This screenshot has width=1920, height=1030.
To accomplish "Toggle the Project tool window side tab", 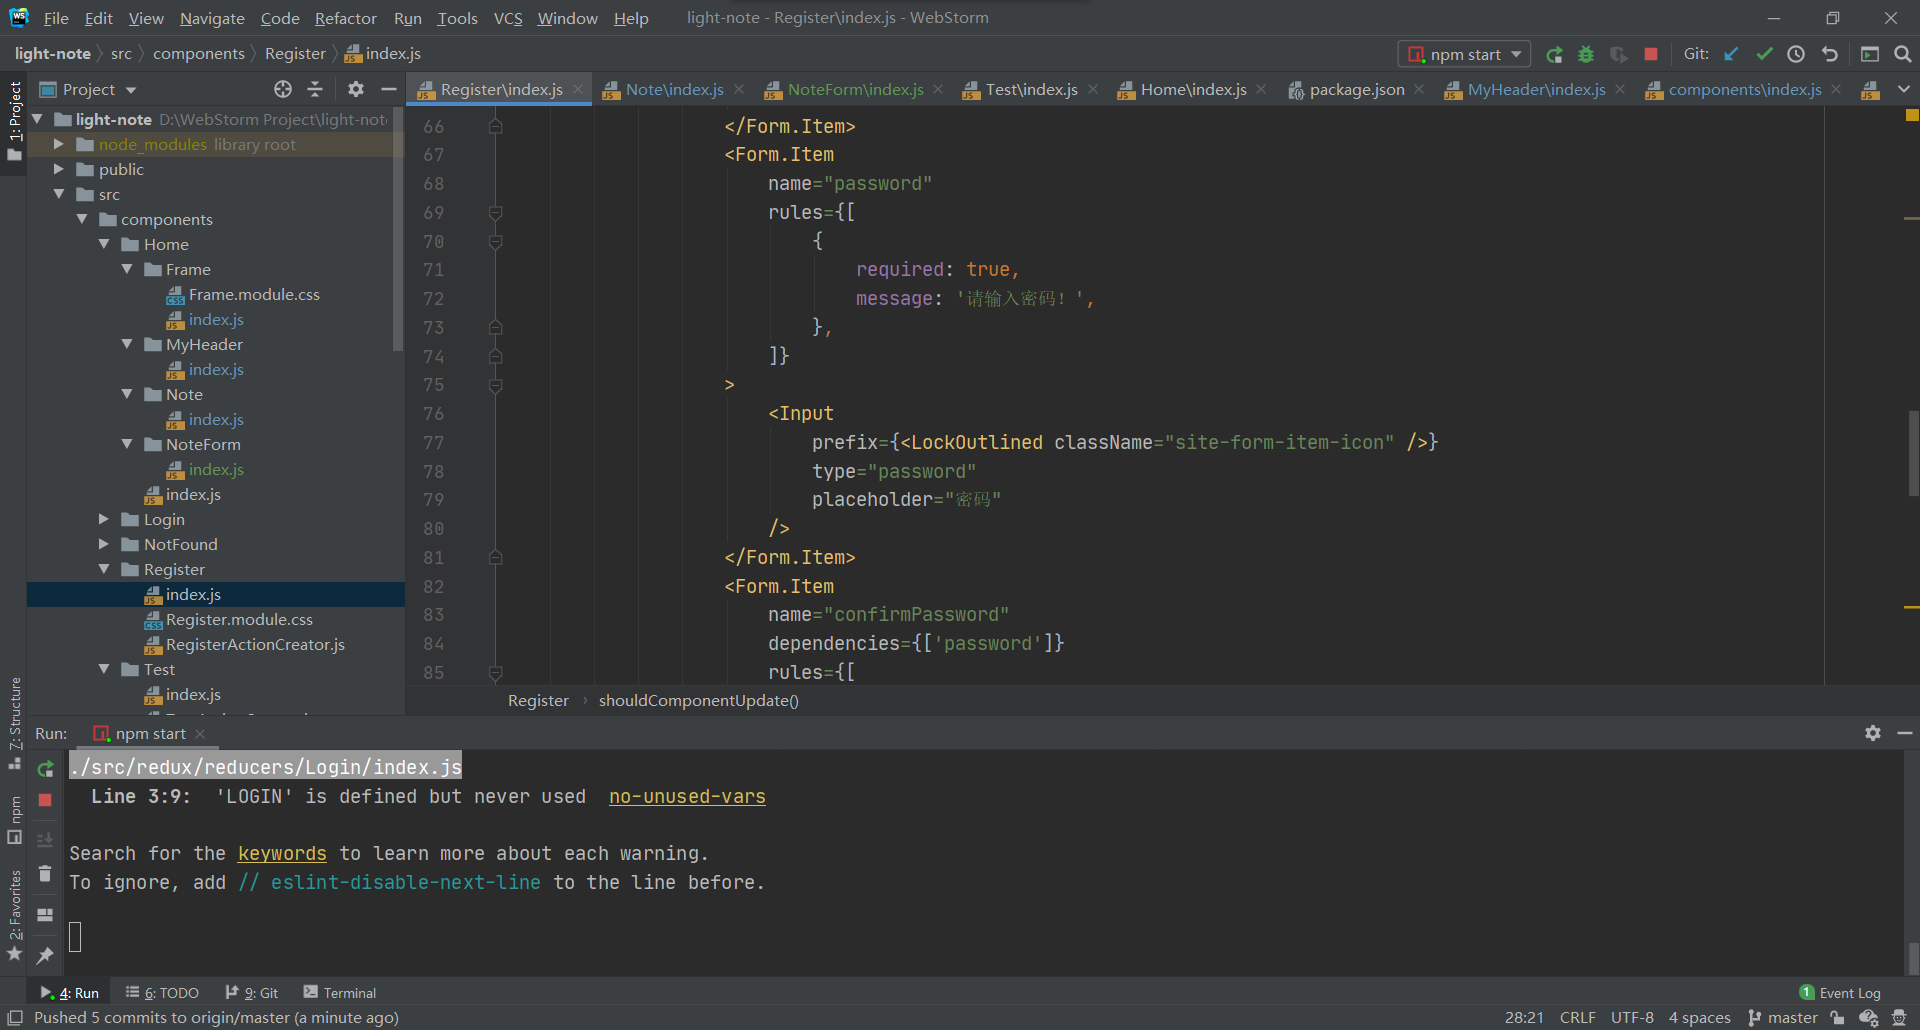I will (x=14, y=121).
